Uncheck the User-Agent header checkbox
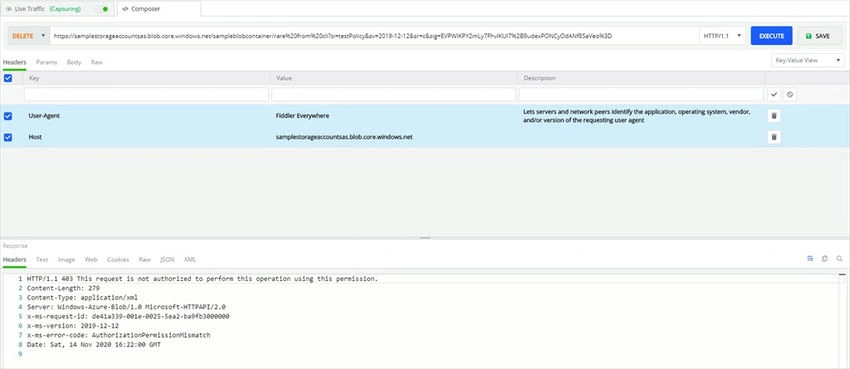 coord(8,116)
